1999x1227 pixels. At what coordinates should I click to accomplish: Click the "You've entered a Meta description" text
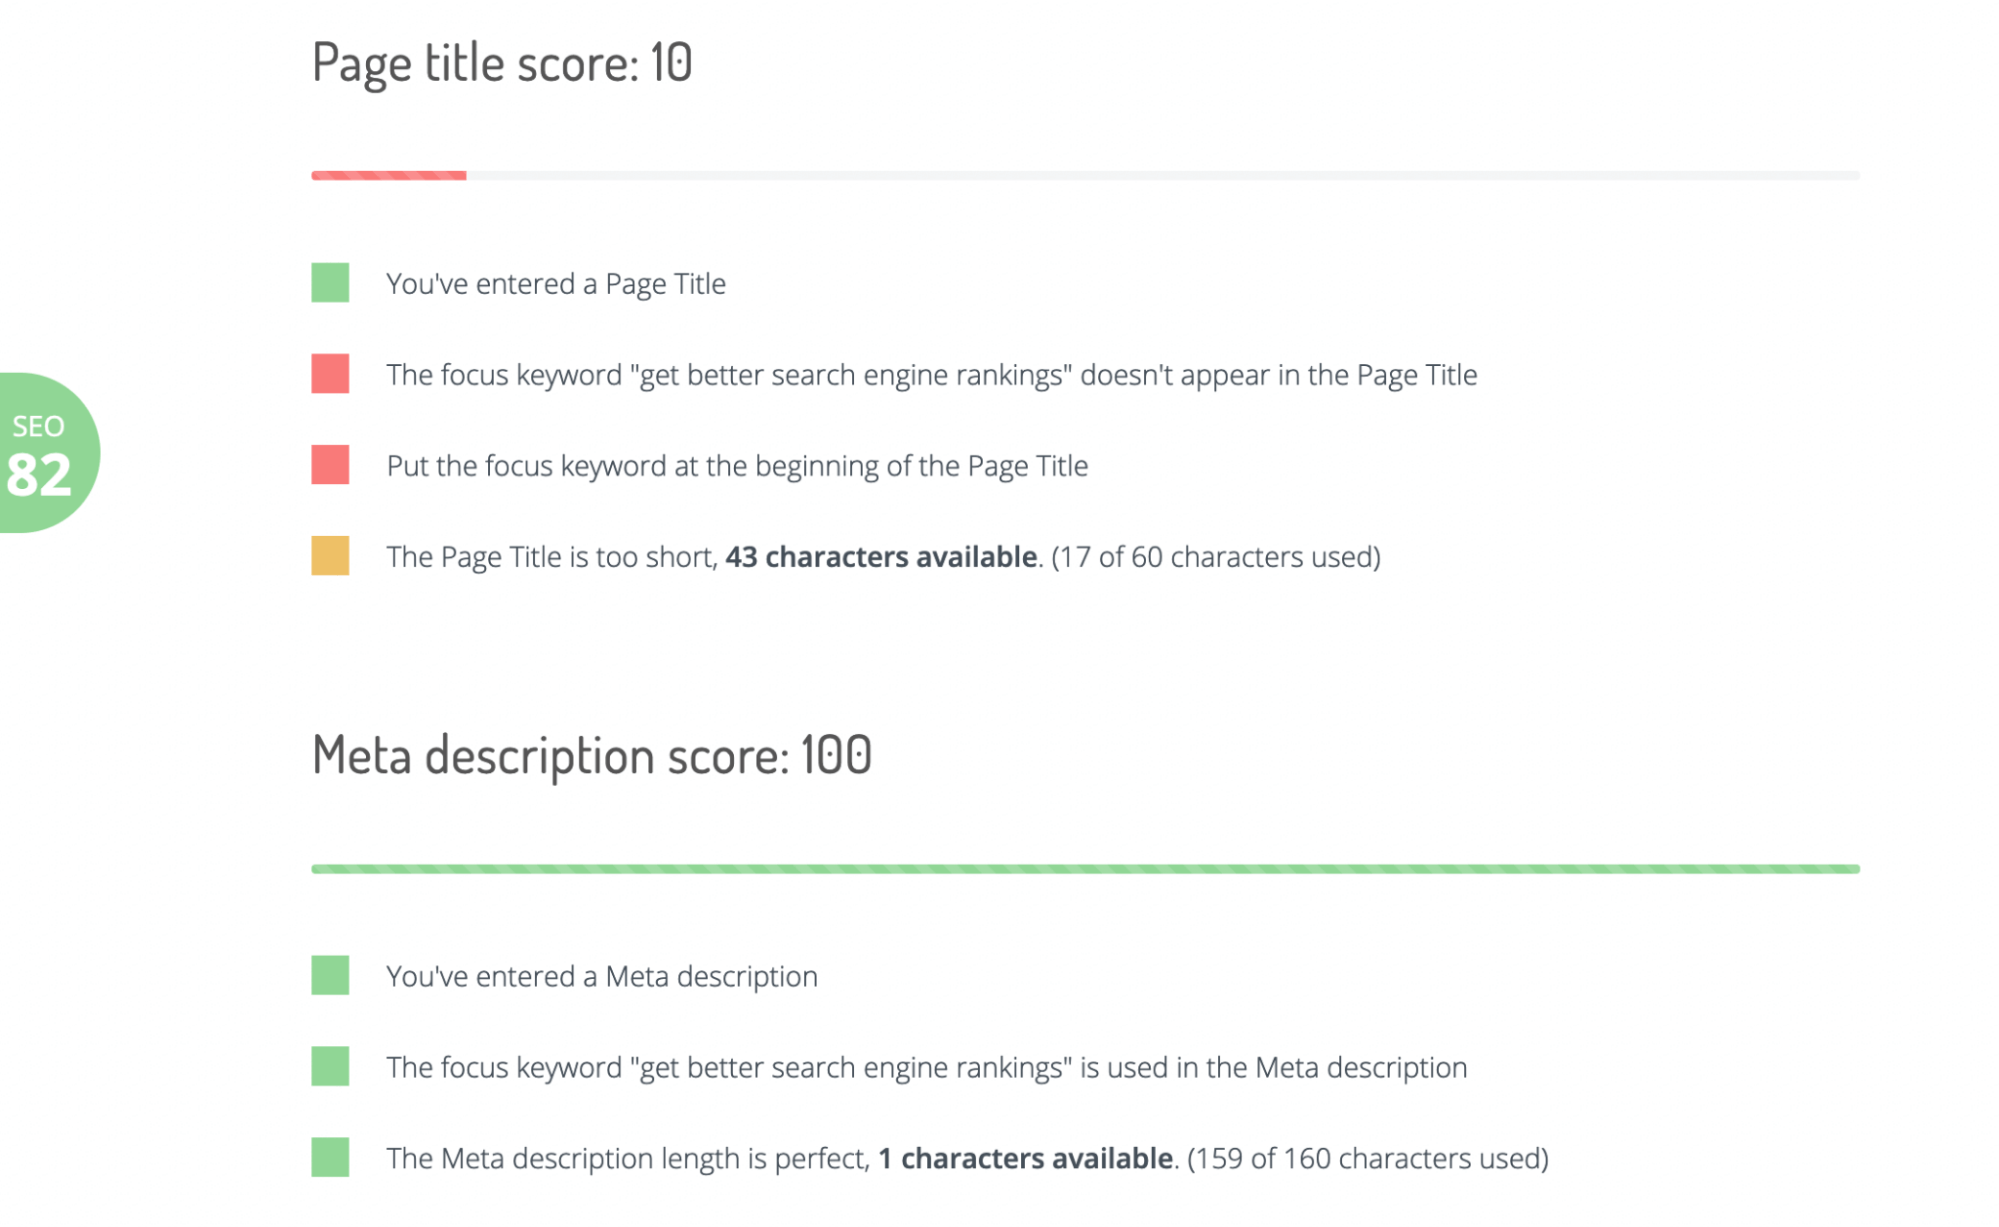[x=602, y=977]
